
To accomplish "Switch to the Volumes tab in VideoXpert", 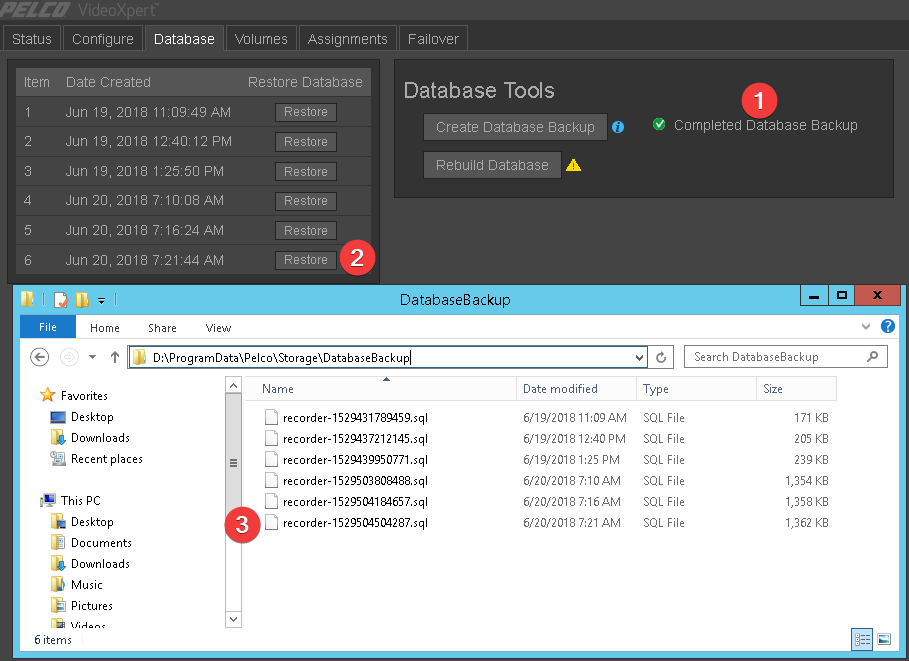I will [x=261, y=38].
